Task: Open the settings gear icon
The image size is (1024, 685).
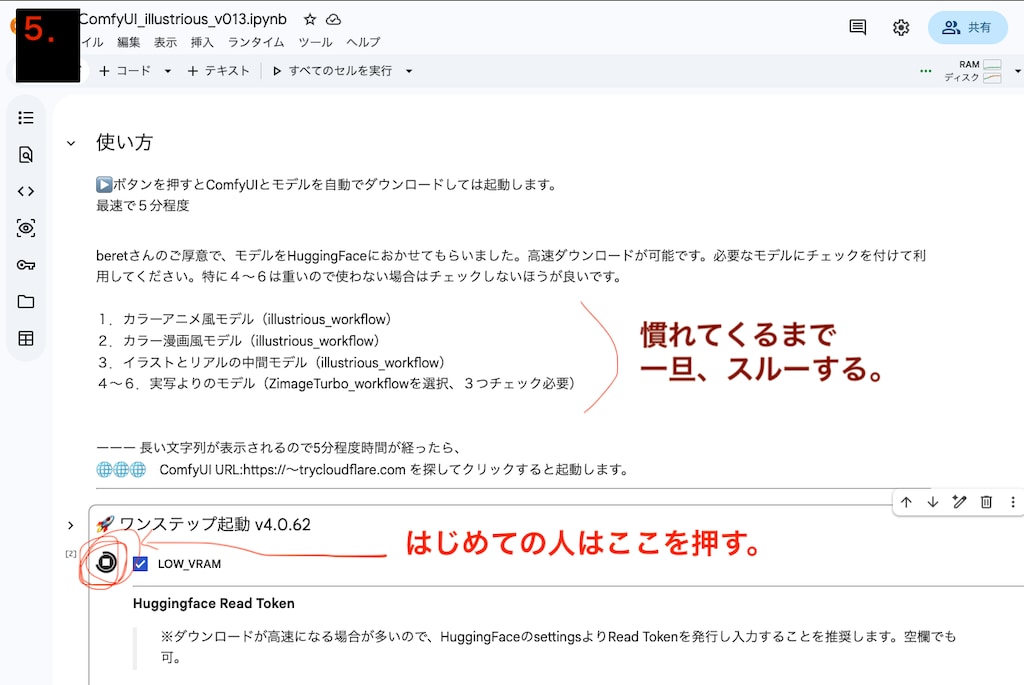Action: pyautogui.click(x=901, y=27)
